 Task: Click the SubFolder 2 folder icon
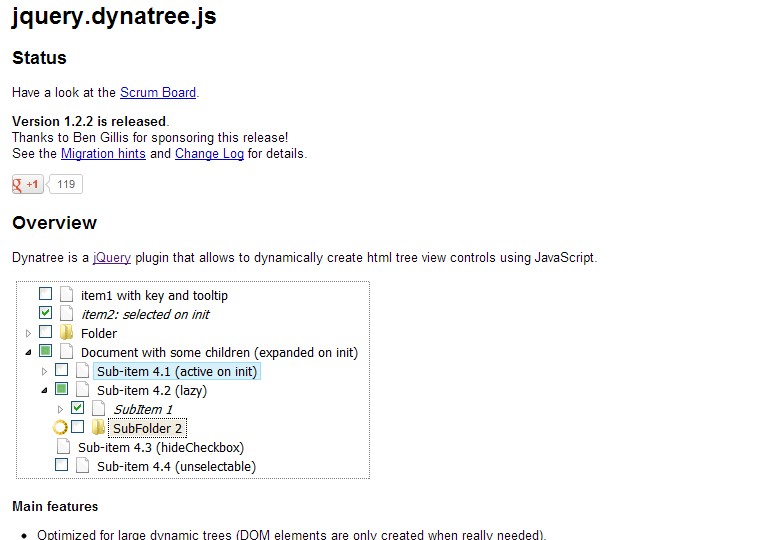click(98, 428)
